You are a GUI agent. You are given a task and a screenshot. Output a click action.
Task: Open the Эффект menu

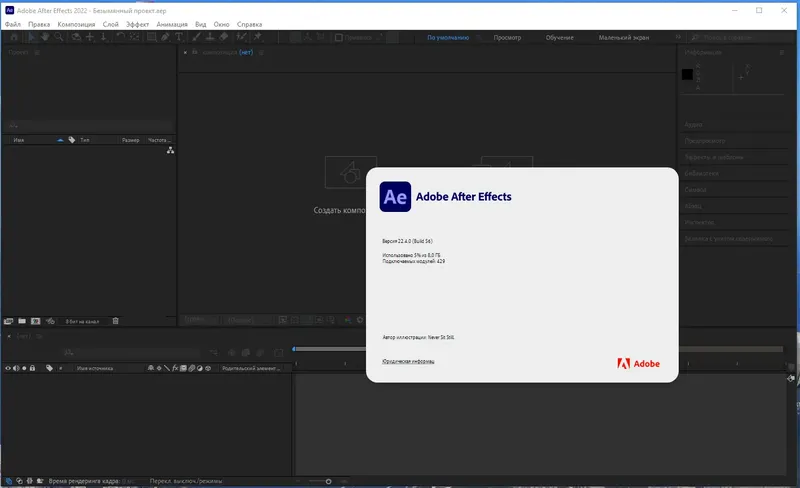(x=137, y=24)
